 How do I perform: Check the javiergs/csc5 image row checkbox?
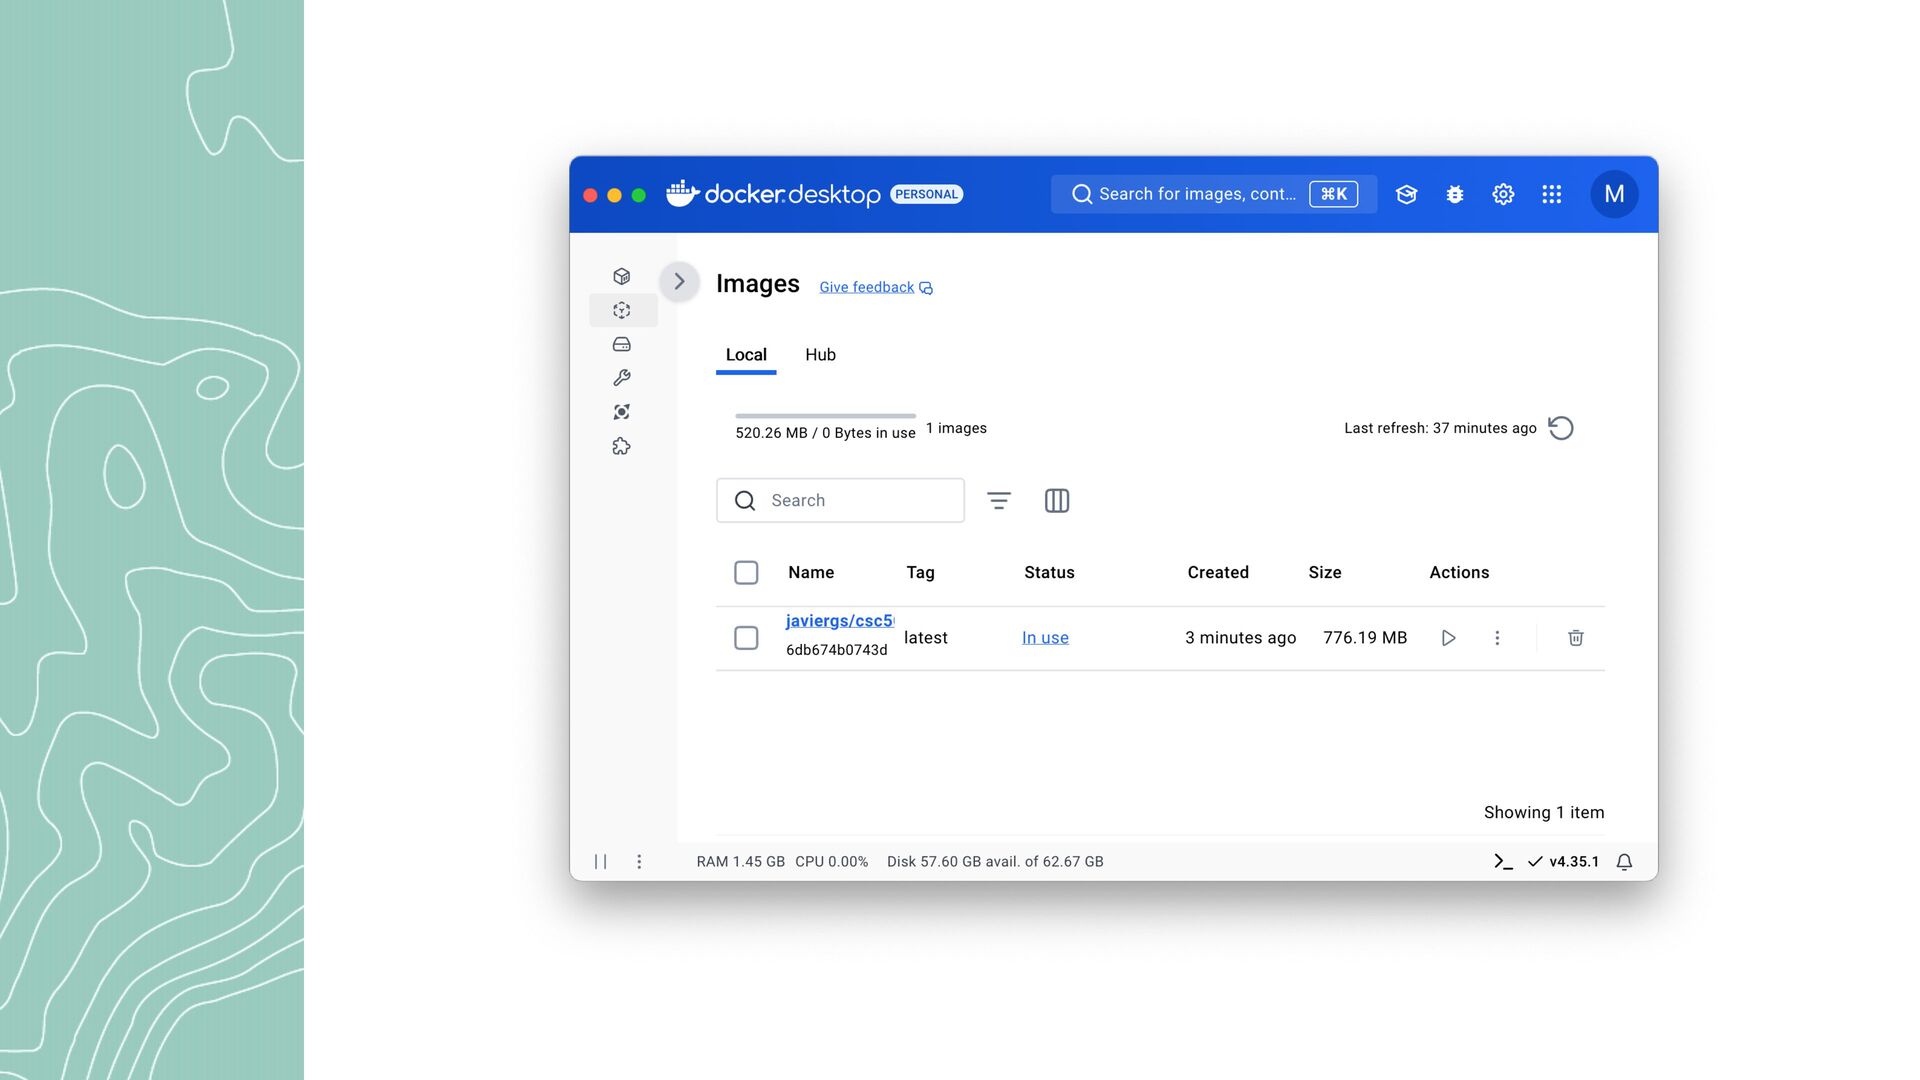pos(746,638)
